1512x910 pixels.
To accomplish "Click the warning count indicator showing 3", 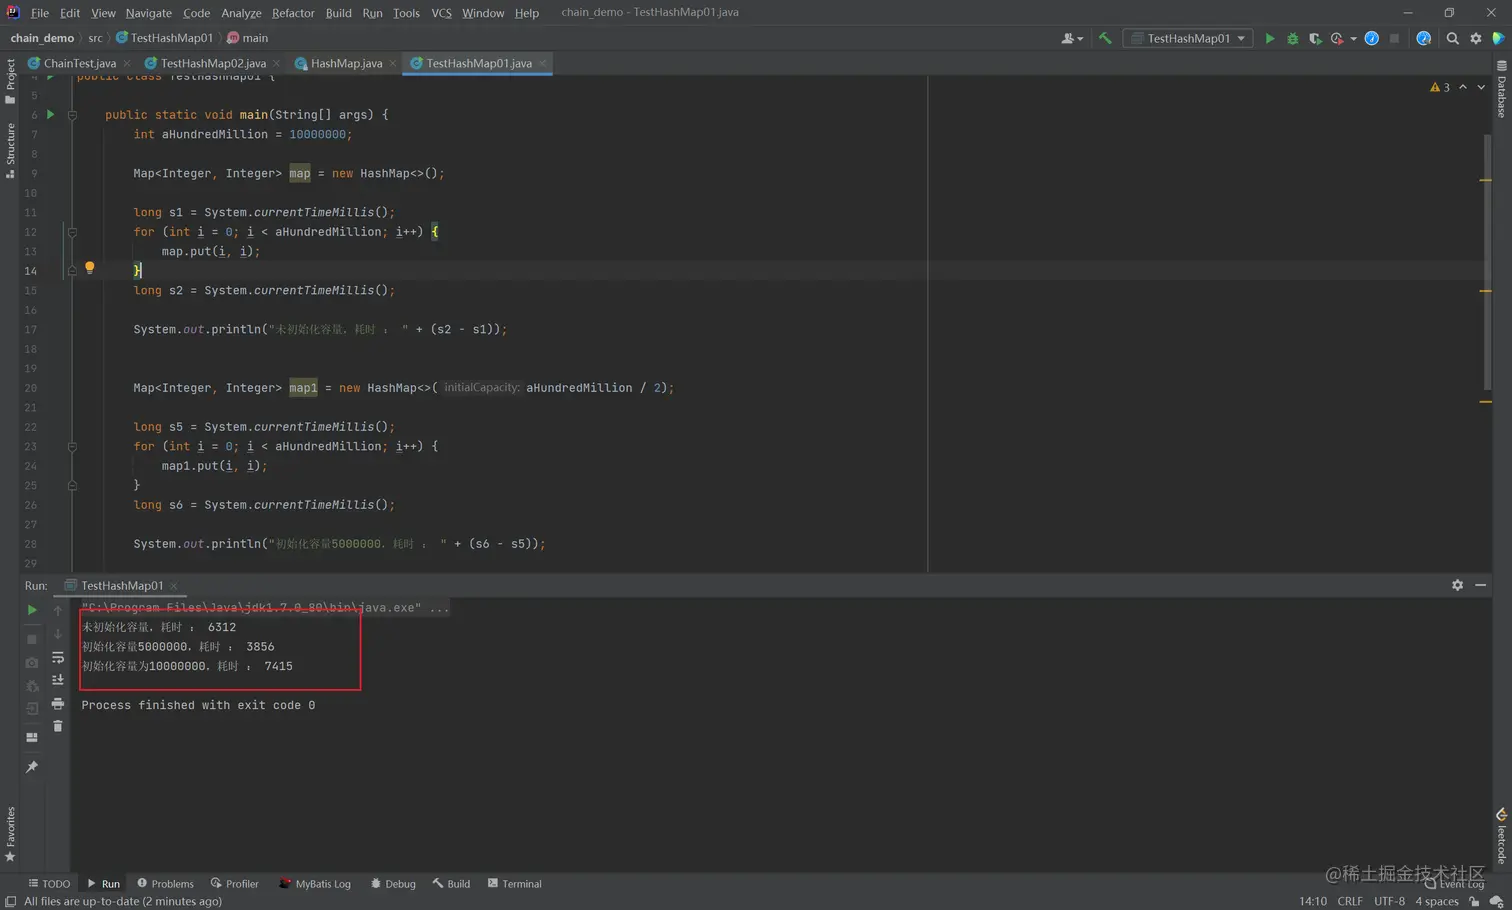I will tap(1440, 88).
